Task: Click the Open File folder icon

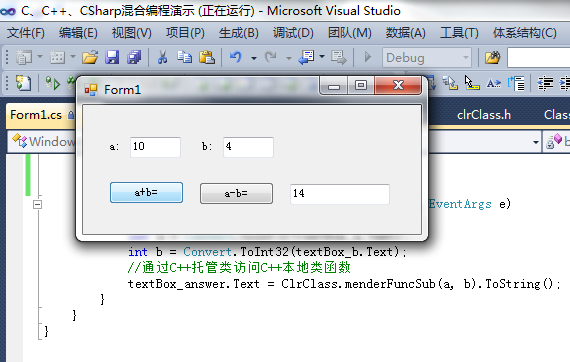Action: point(90,57)
